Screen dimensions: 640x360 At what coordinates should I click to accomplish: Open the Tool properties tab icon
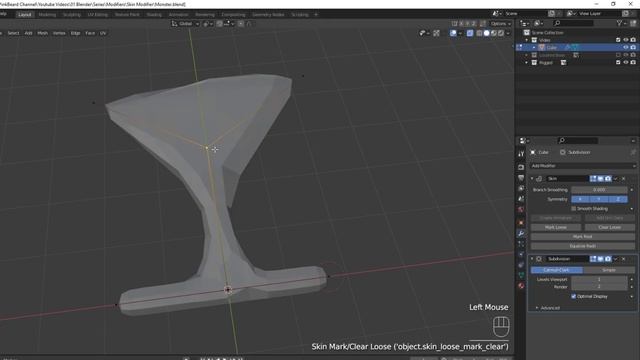521,154
